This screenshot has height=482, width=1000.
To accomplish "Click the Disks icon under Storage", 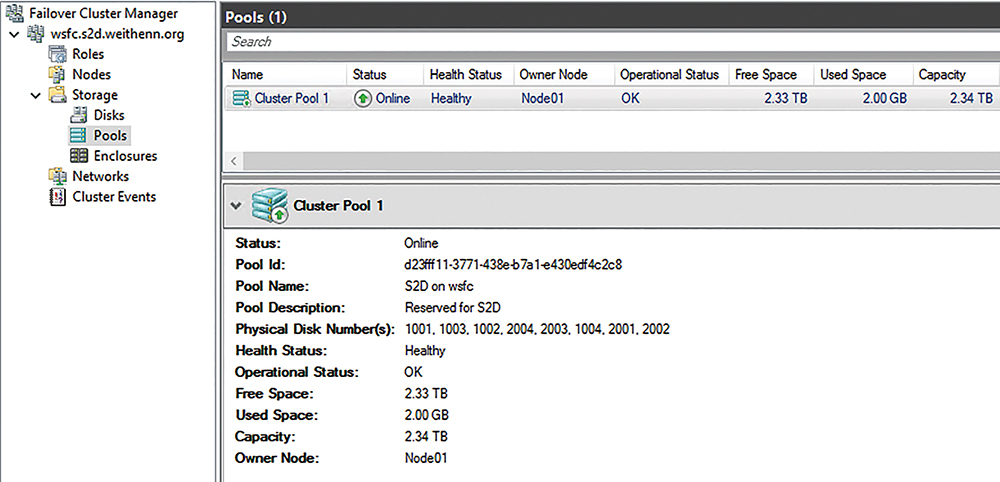I will click(78, 115).
